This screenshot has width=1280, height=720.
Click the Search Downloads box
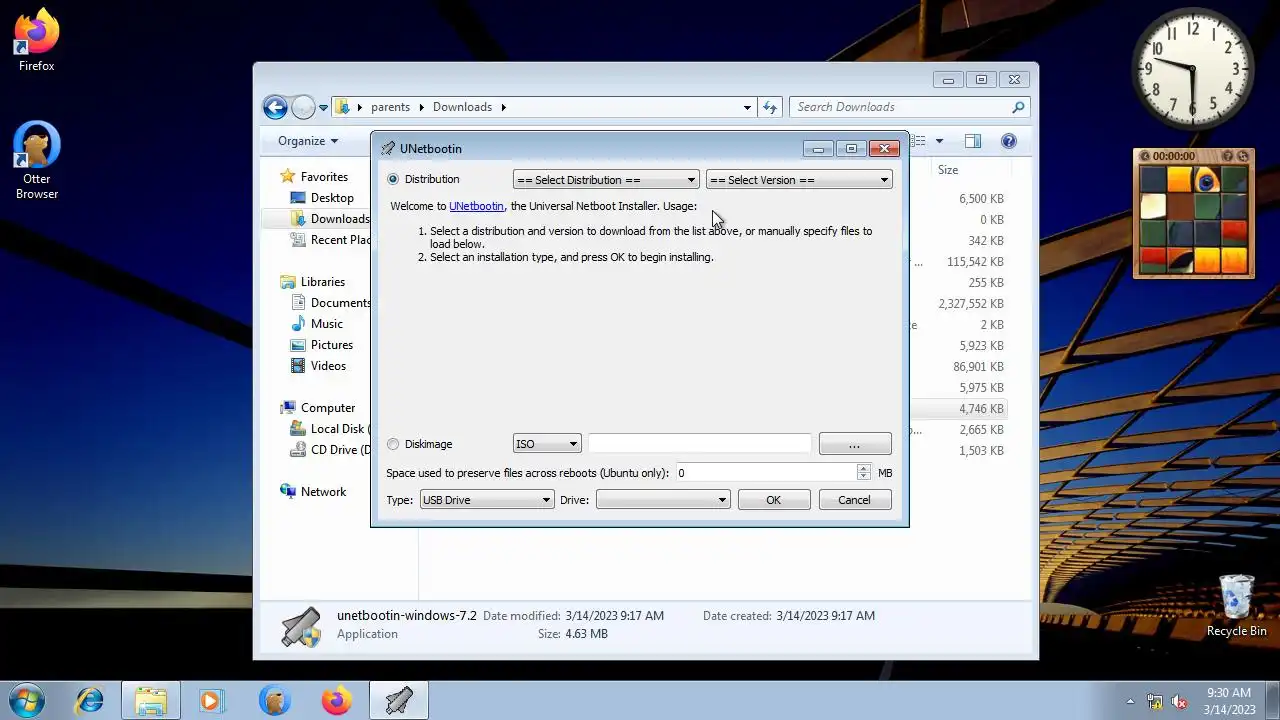900,107
